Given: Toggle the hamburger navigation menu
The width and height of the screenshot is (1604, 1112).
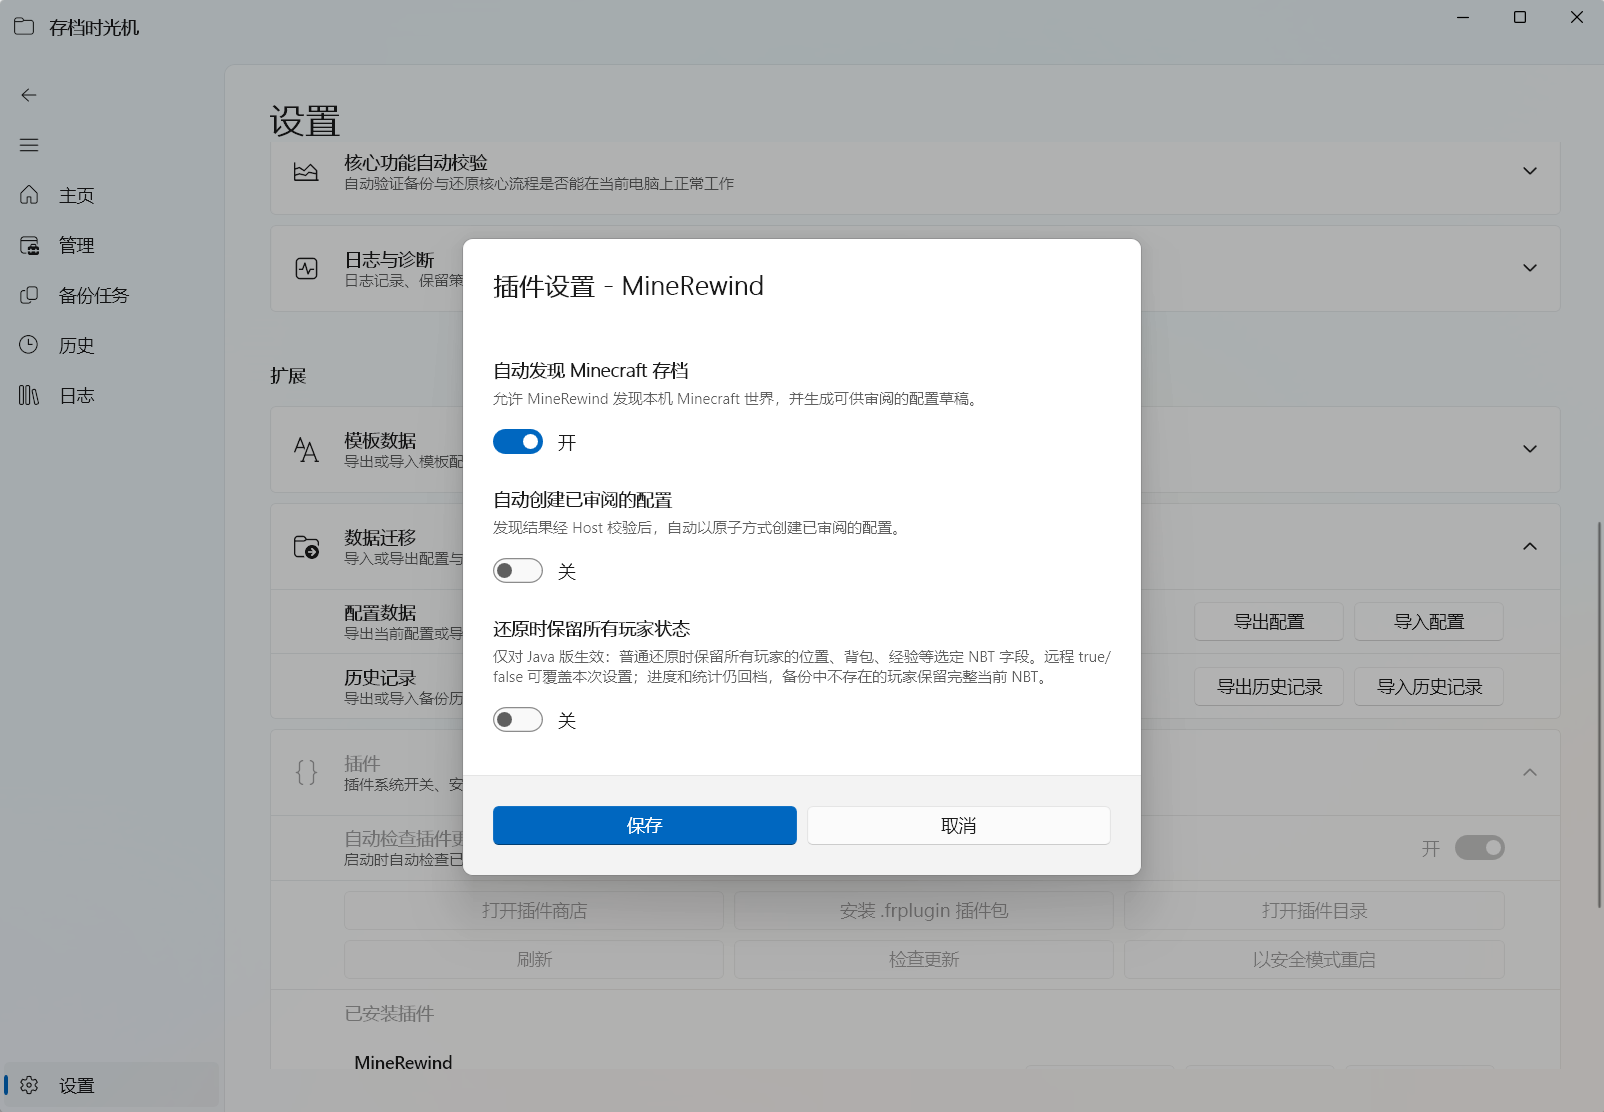Looking at the screenshot, I should [x=29, y=145].
